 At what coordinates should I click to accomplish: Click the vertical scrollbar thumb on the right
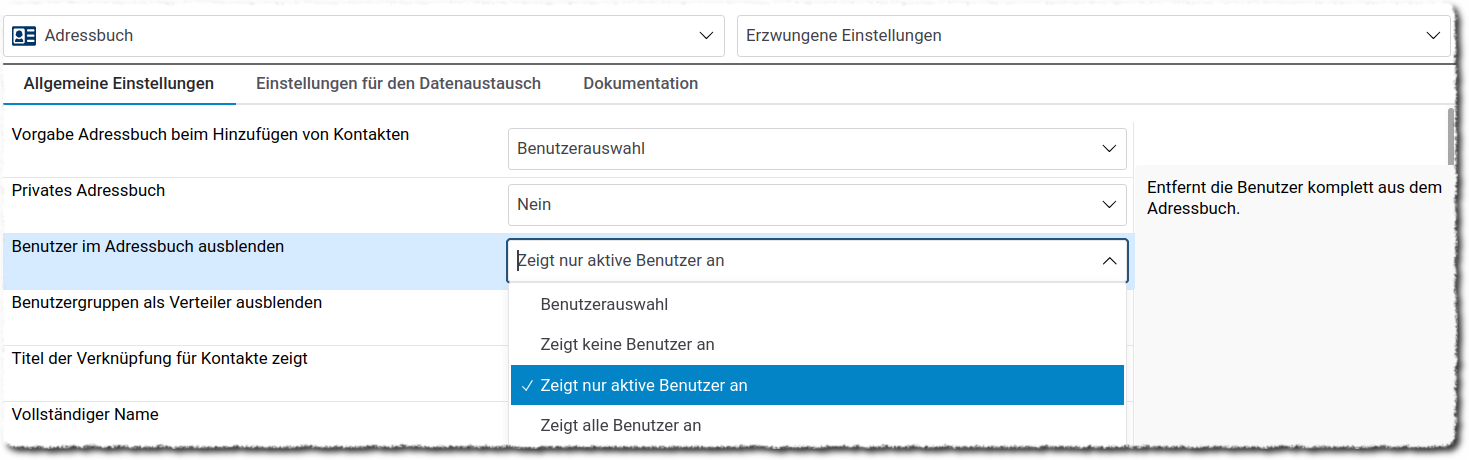tap(1451, 136)
